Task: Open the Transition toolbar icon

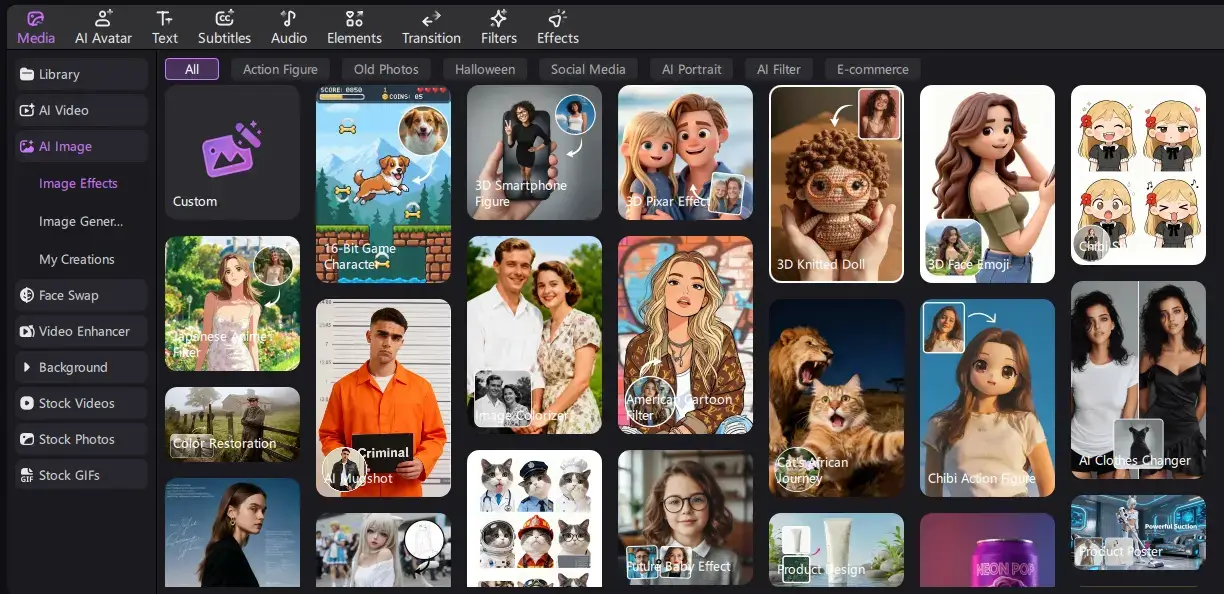Action: point(431,18)
